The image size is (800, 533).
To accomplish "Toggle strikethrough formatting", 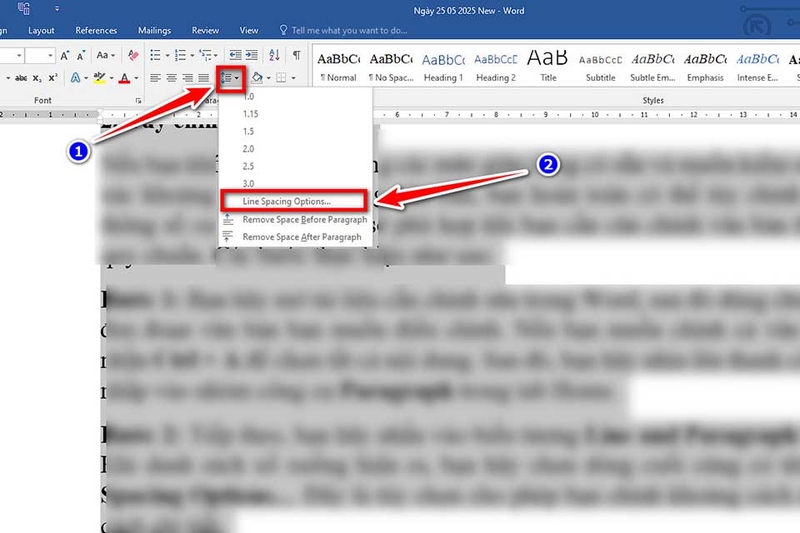I will (x=21, y=78).
